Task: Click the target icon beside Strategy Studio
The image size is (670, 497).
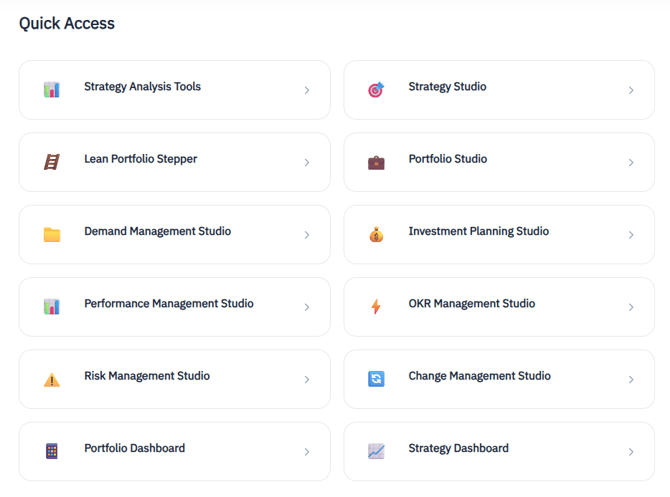Action: point(376,90)
